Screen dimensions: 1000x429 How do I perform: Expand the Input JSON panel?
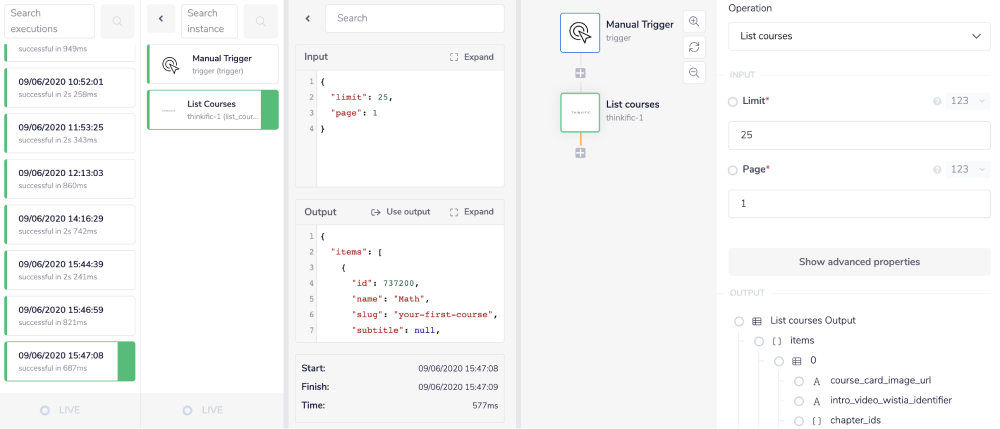click(472, 57)
